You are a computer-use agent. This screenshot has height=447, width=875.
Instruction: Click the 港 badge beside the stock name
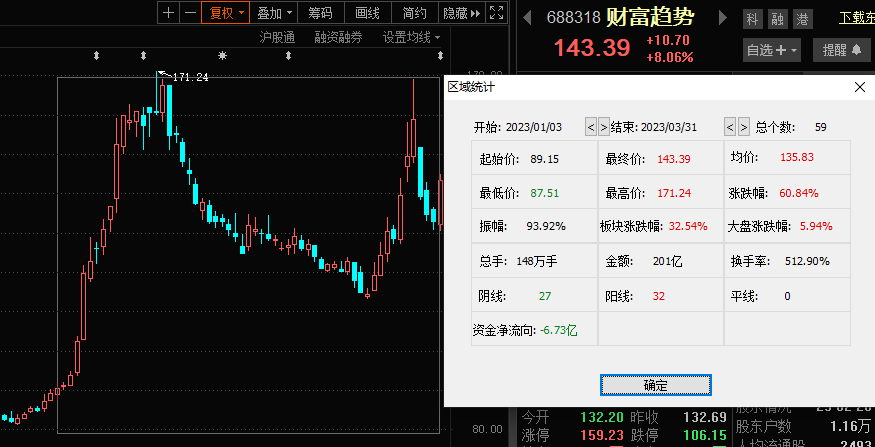802,19
